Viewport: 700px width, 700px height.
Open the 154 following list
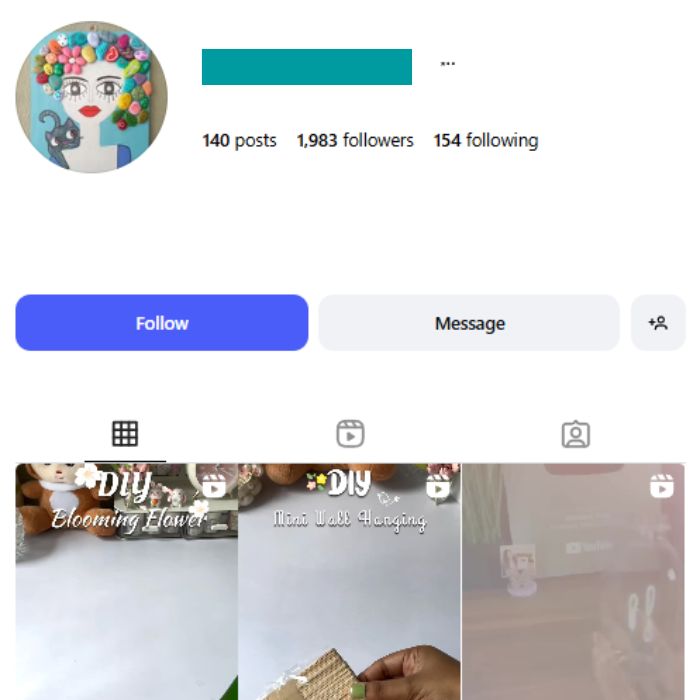pyautogui.click(x=486, y=141)
